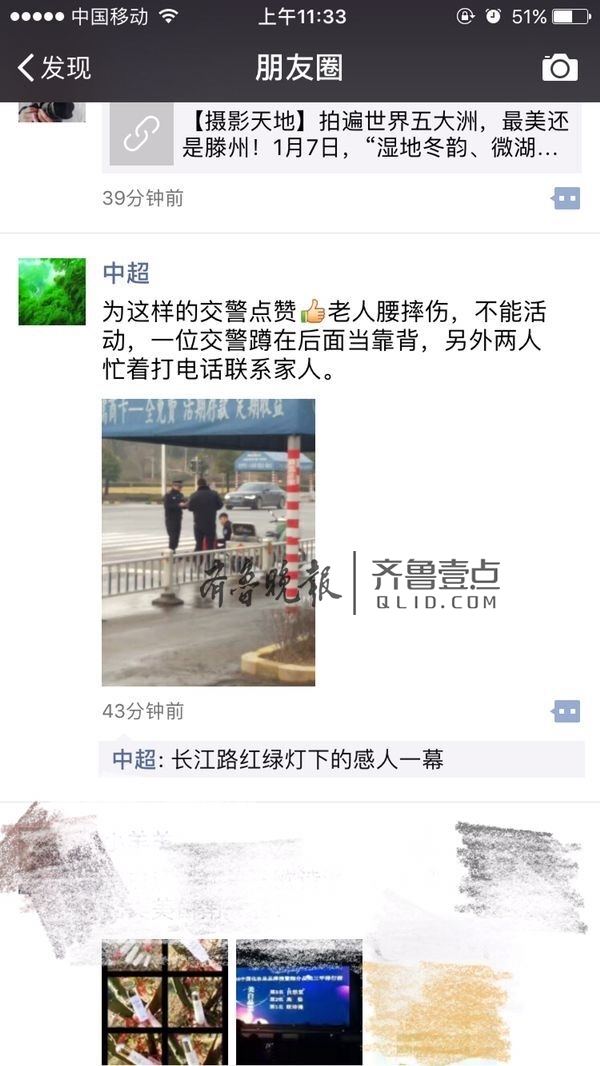The height and width of the screenshot is (1066, 600).
Task: View the traffic police photo
Action: point(209,542)
